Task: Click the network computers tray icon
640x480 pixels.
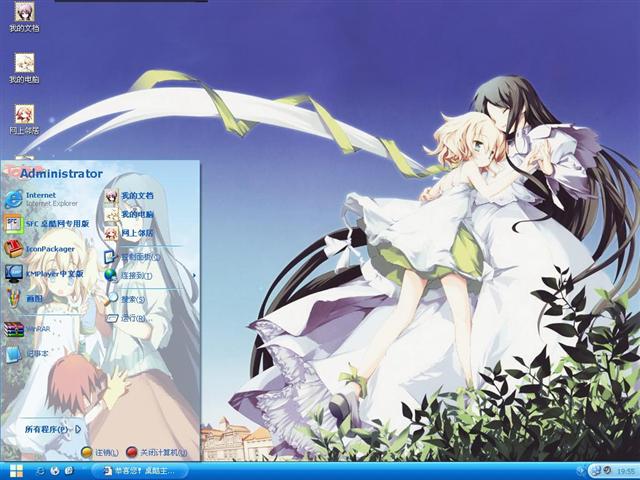Action: tap(596, 470)
